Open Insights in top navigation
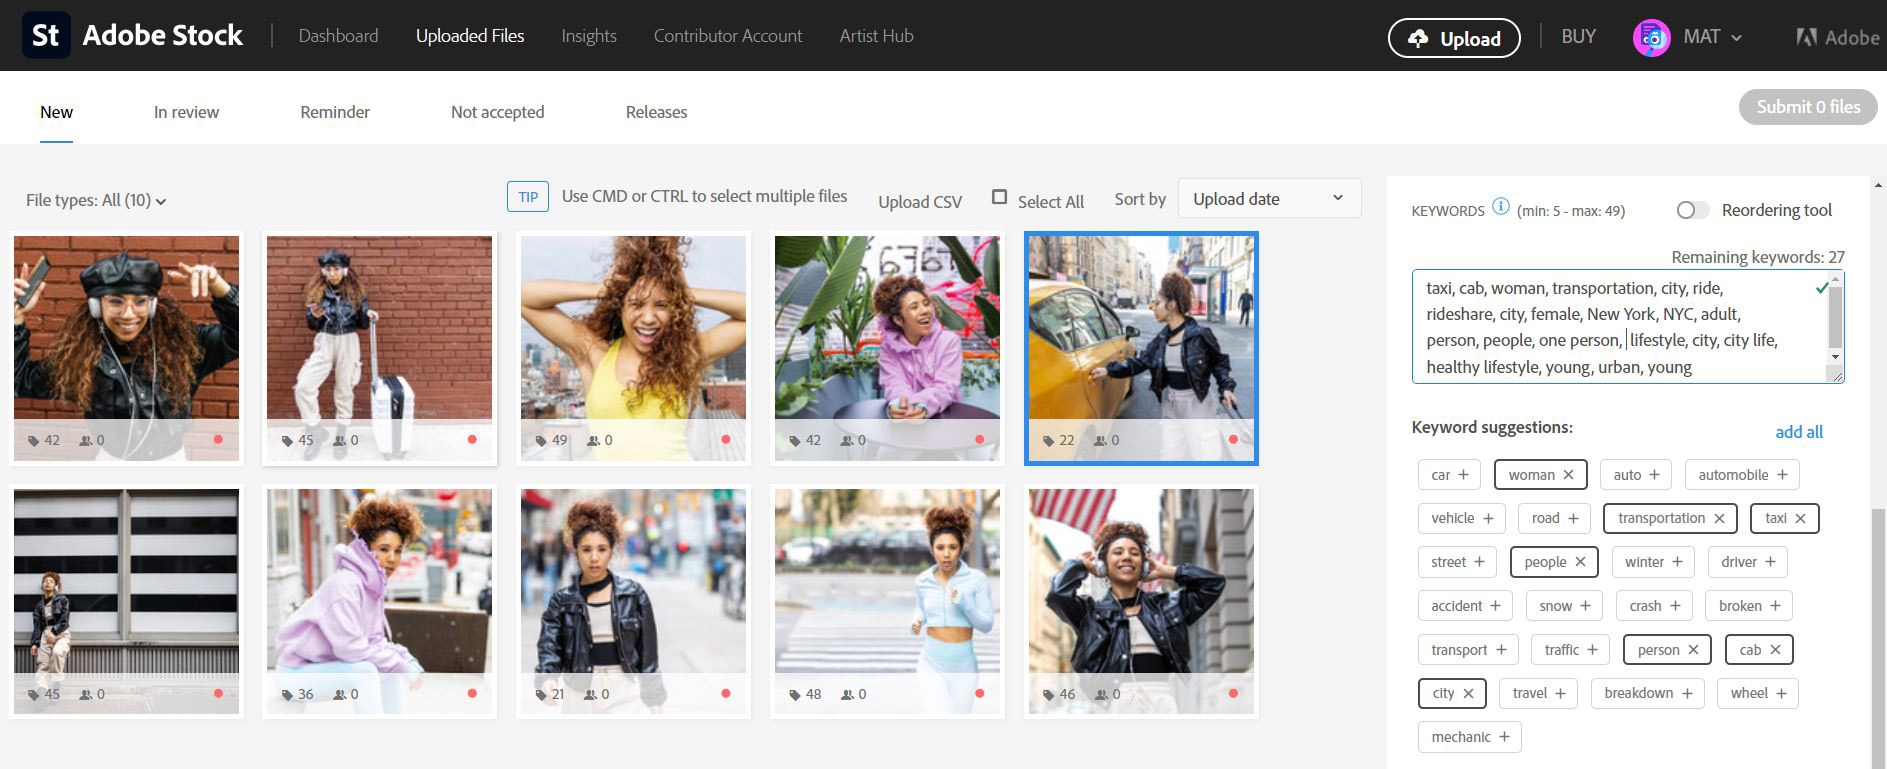This screenshot has height=769, width=1887. tap(589, 36)
